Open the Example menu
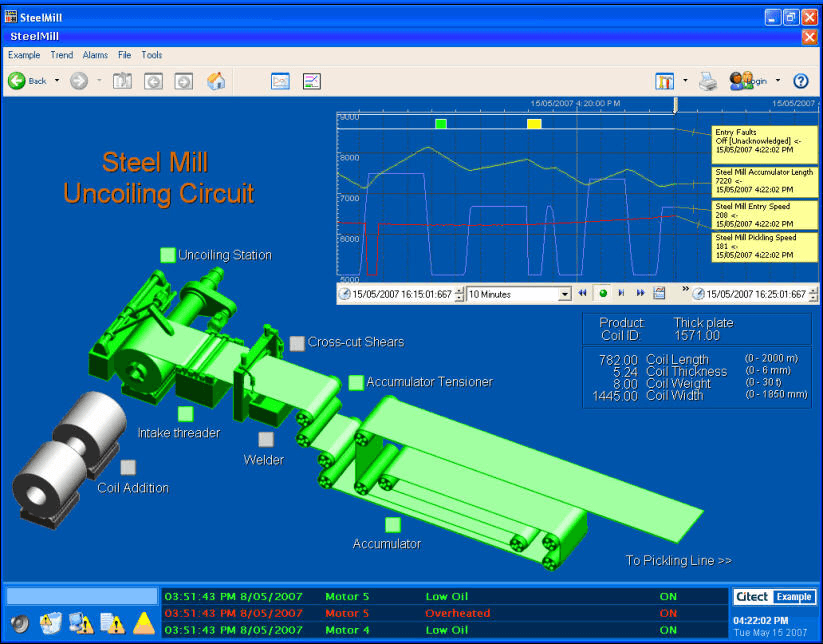 pos(24,55)
